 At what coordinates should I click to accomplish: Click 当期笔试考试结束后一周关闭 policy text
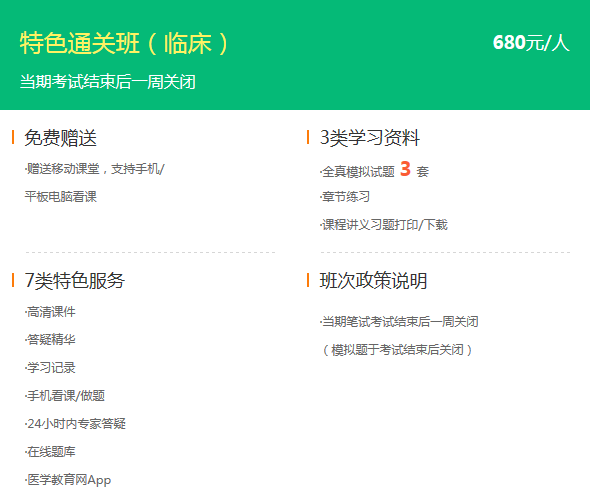(x=399, y=322)
